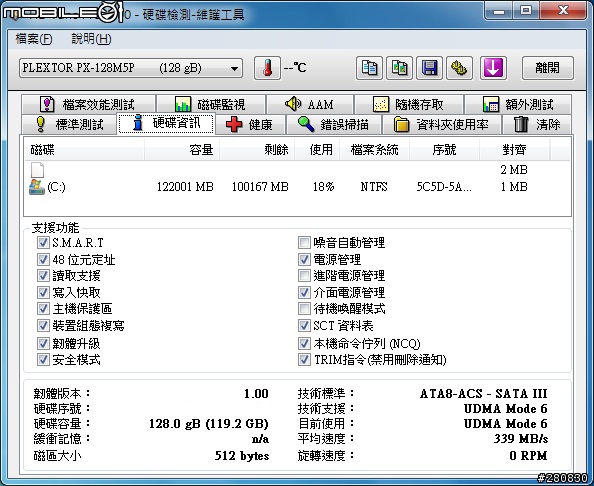Open the 檔案(F) menu

point(34,39)
